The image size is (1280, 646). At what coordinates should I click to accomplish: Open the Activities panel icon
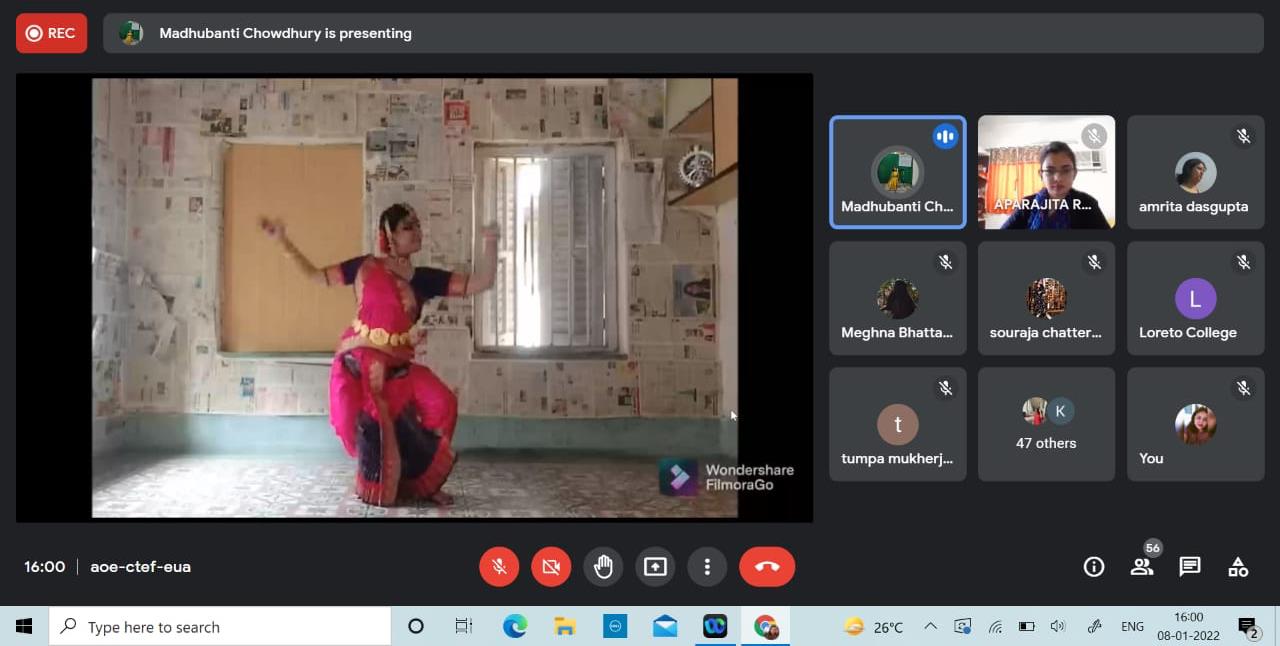point(1238,567)
